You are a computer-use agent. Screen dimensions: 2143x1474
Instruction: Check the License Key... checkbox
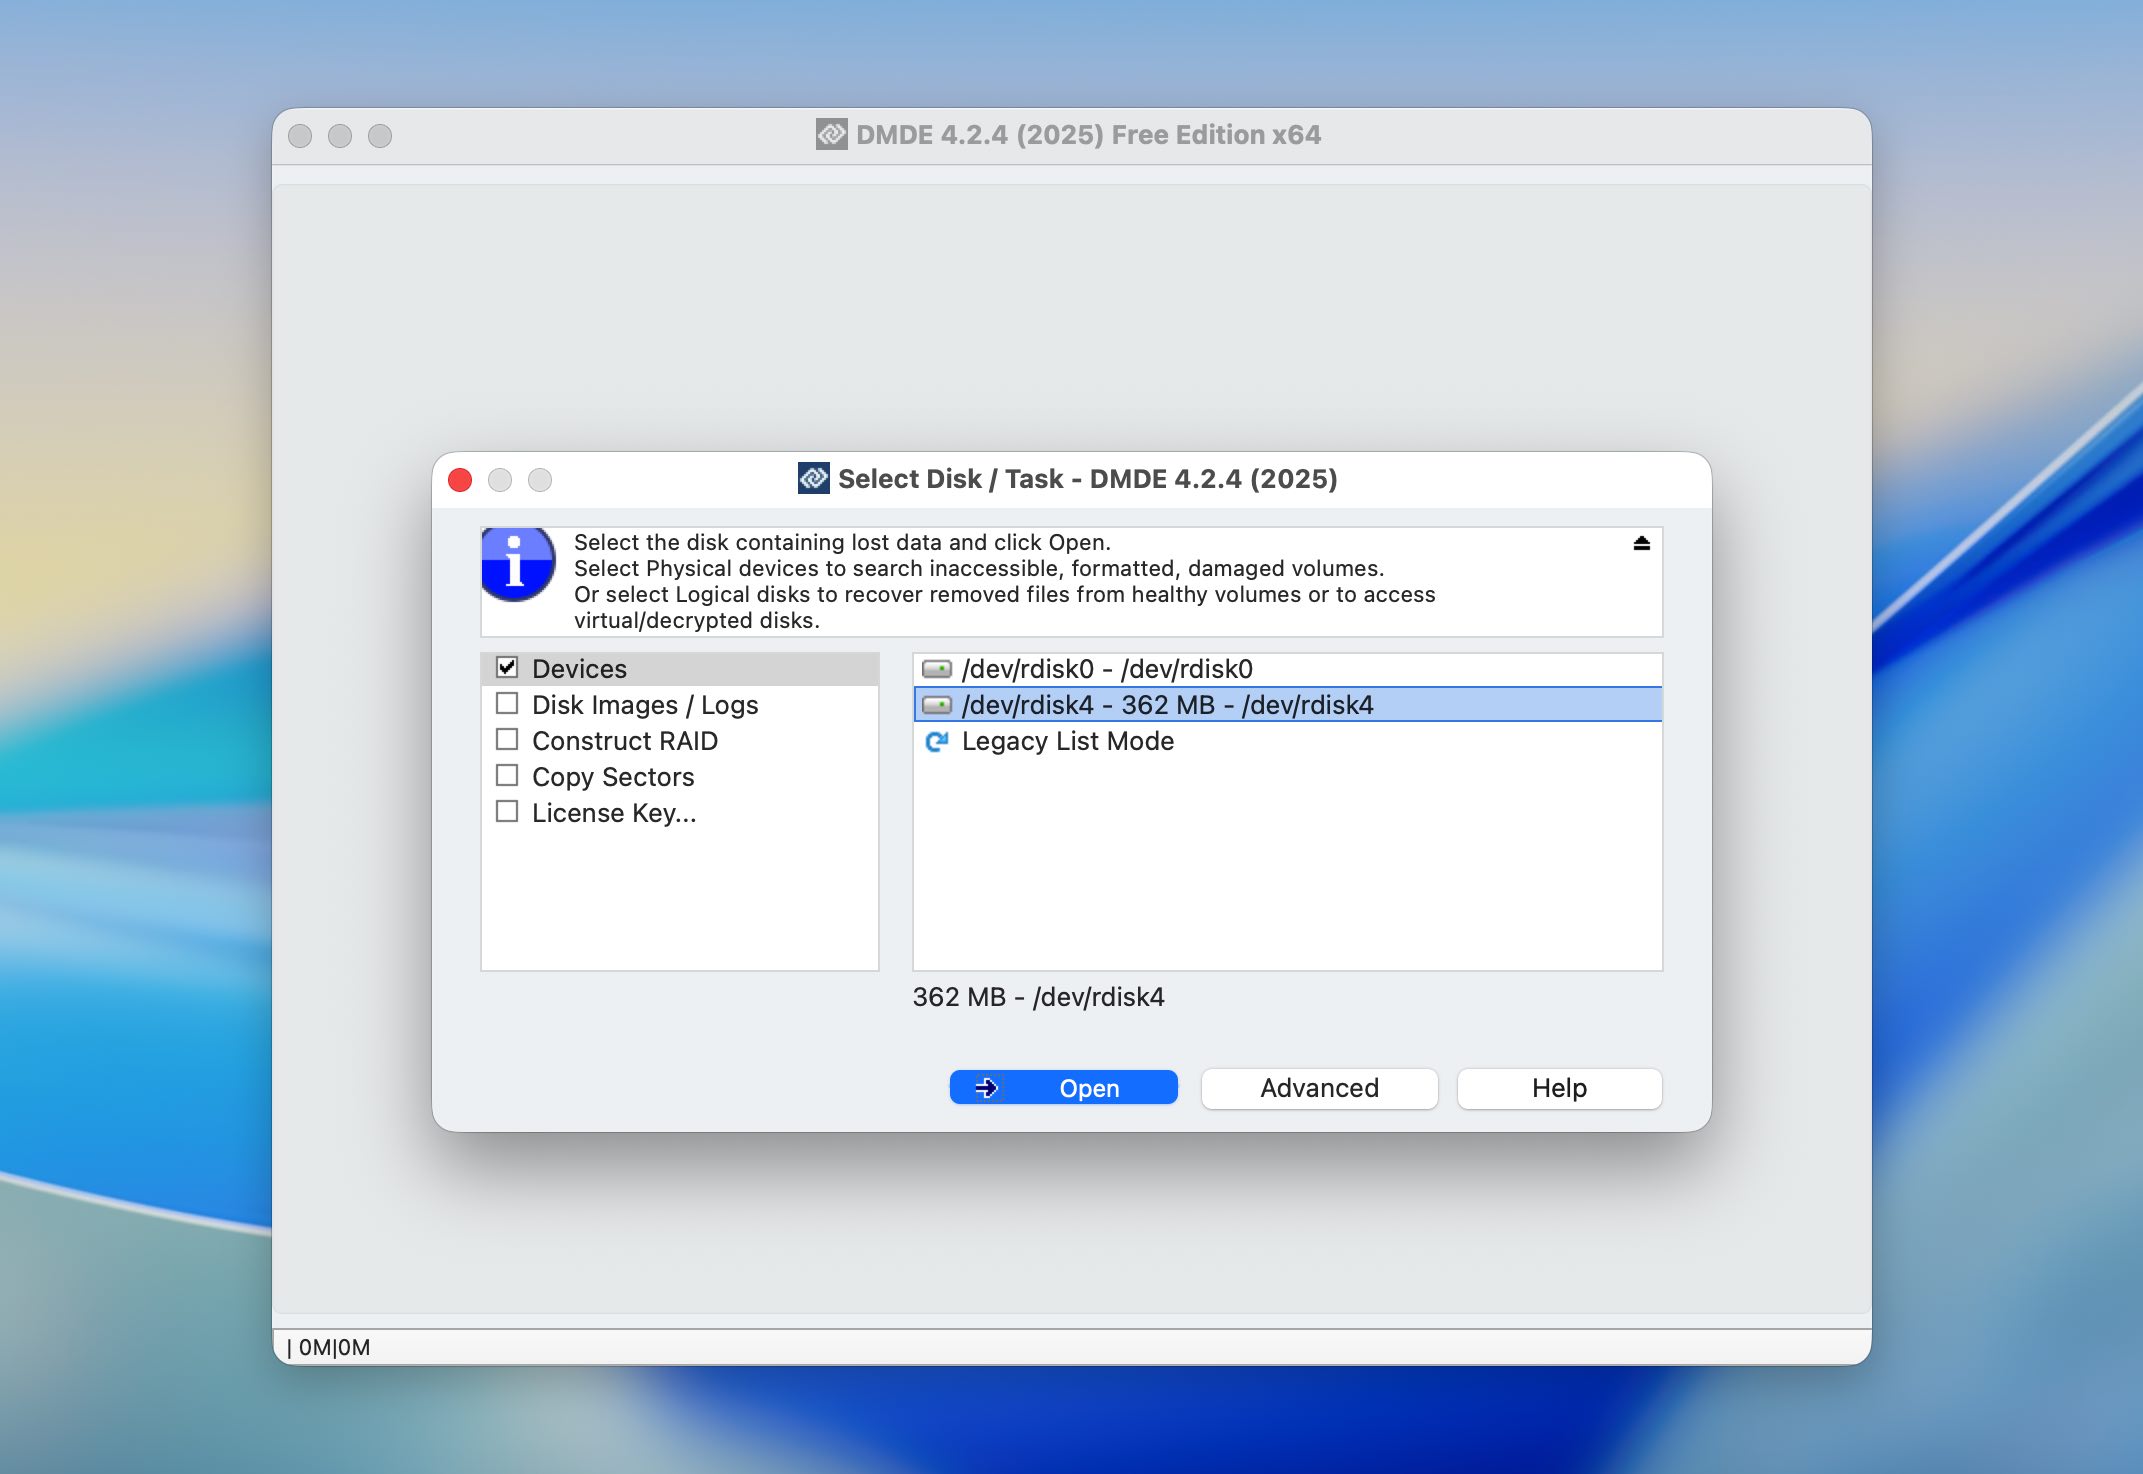point(507,811)
